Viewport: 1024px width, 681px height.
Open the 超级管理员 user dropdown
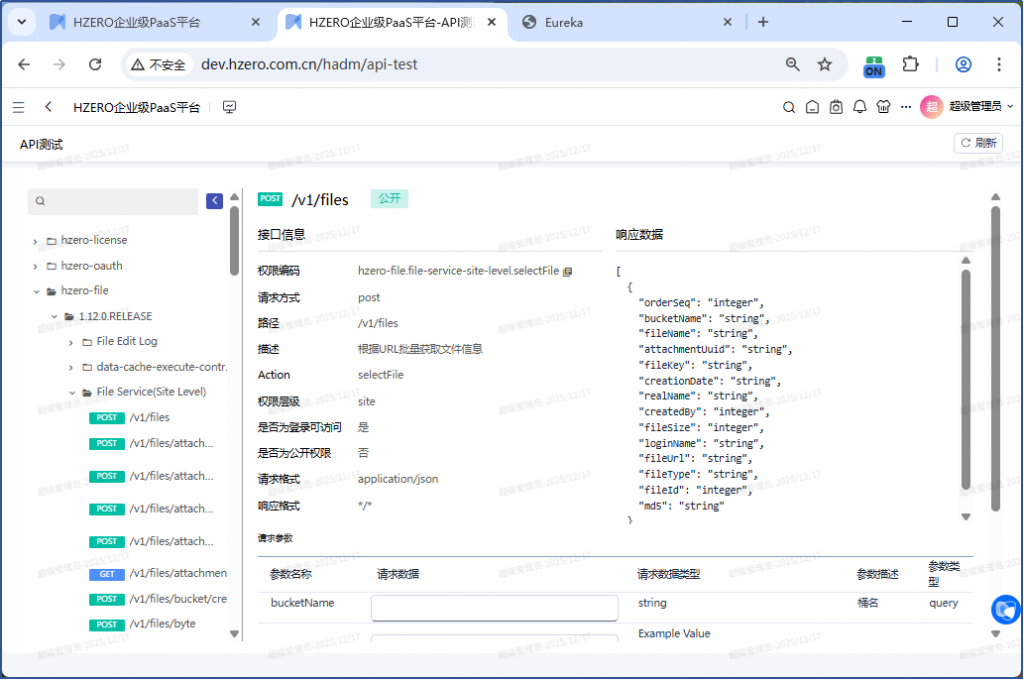(x=967, y=107)
